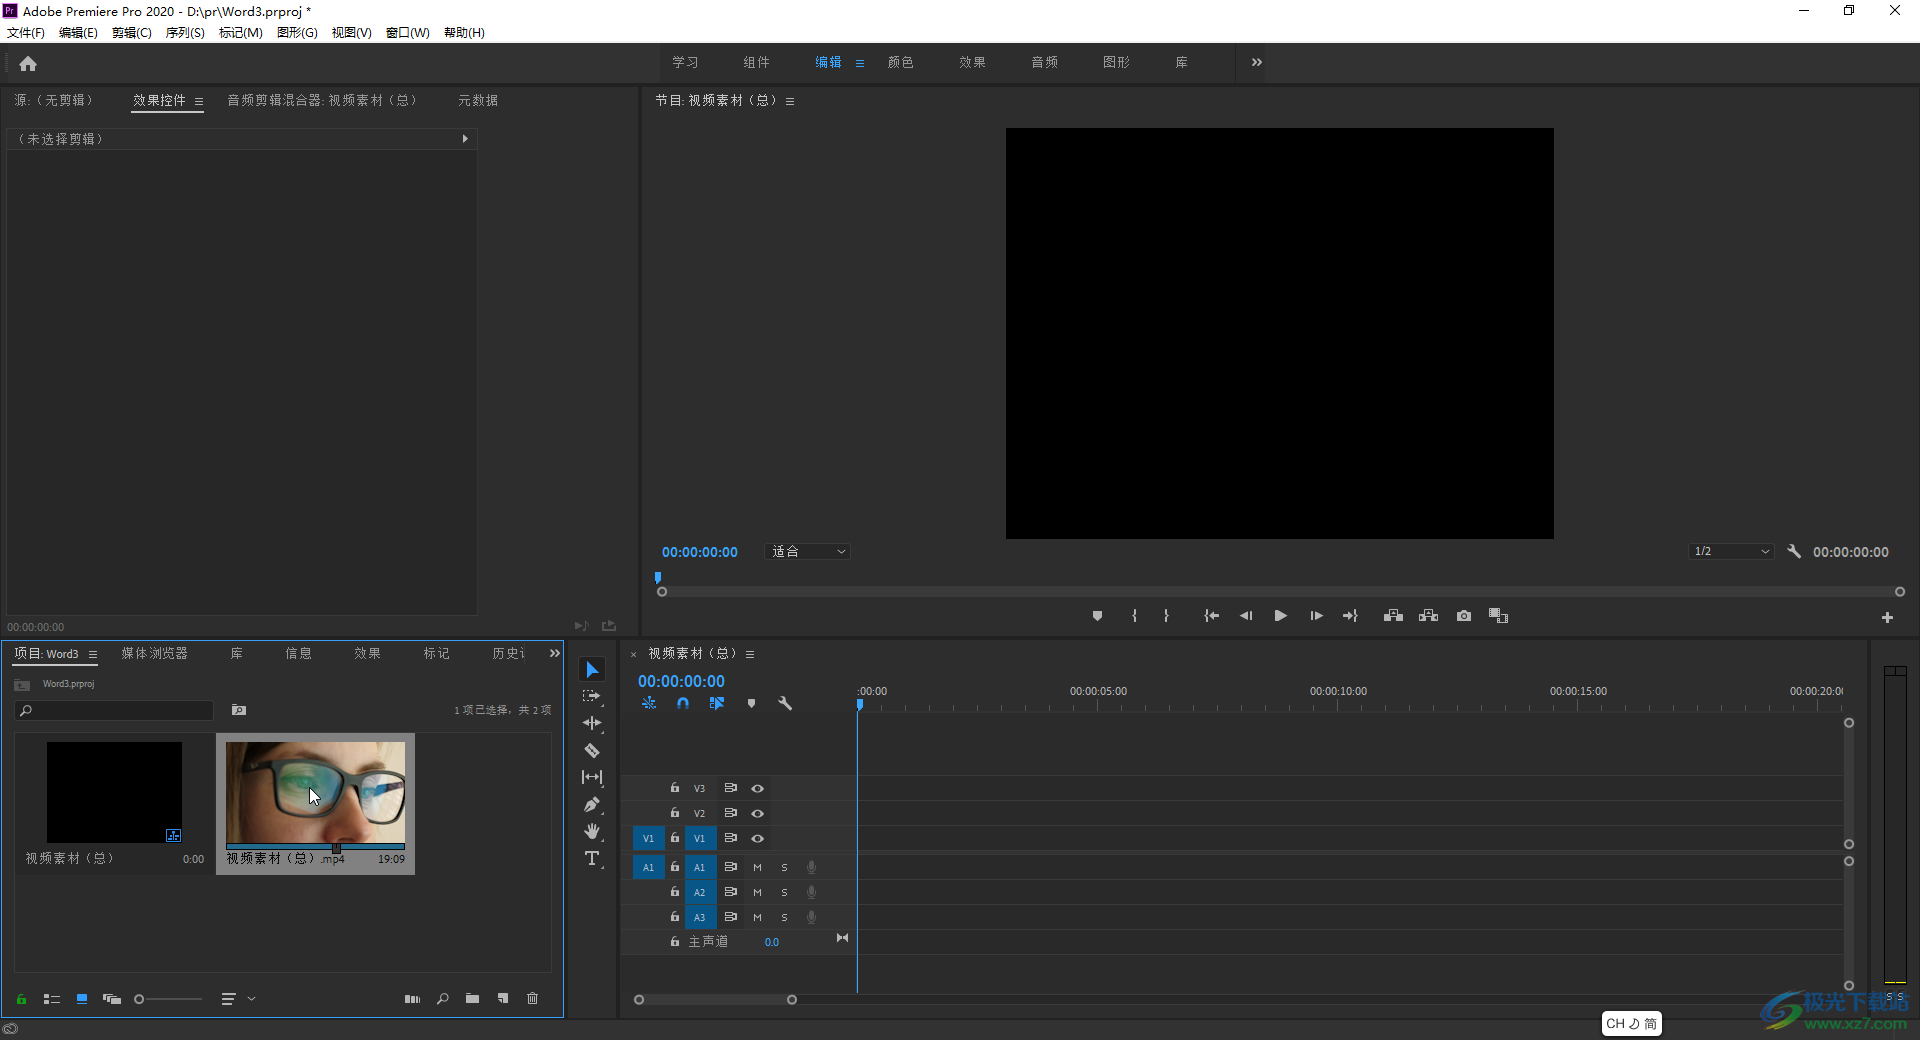1920x1040 pixels.
Task: Select the Razor tool
Action: (592, 750)
